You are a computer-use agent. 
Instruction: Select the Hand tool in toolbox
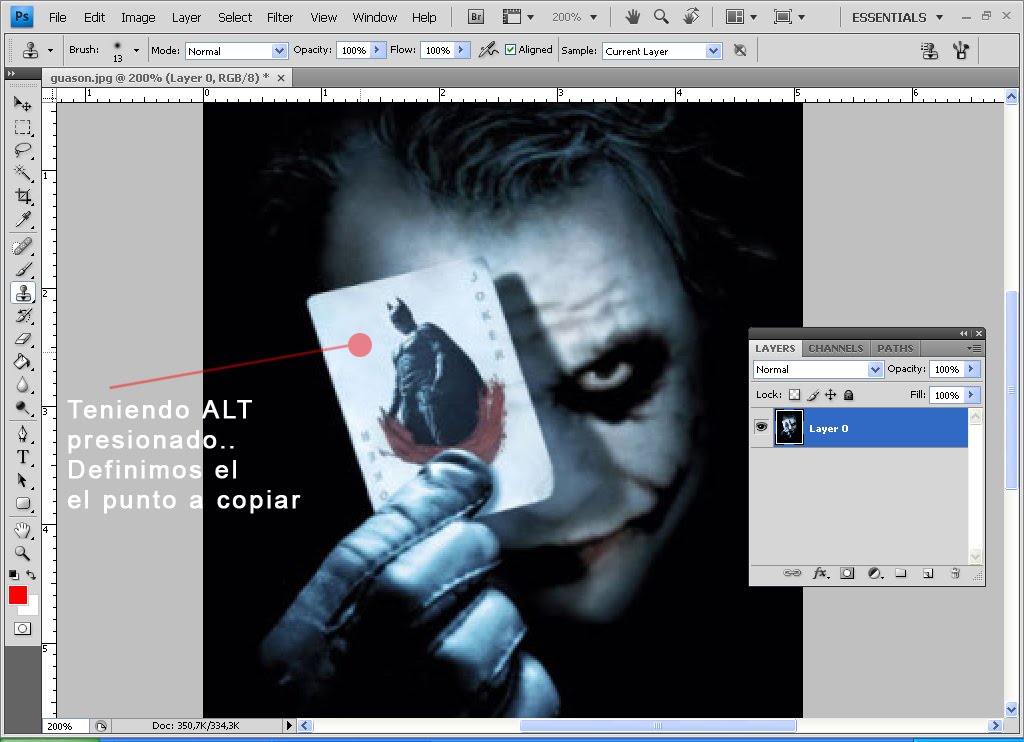pos(22,530)
